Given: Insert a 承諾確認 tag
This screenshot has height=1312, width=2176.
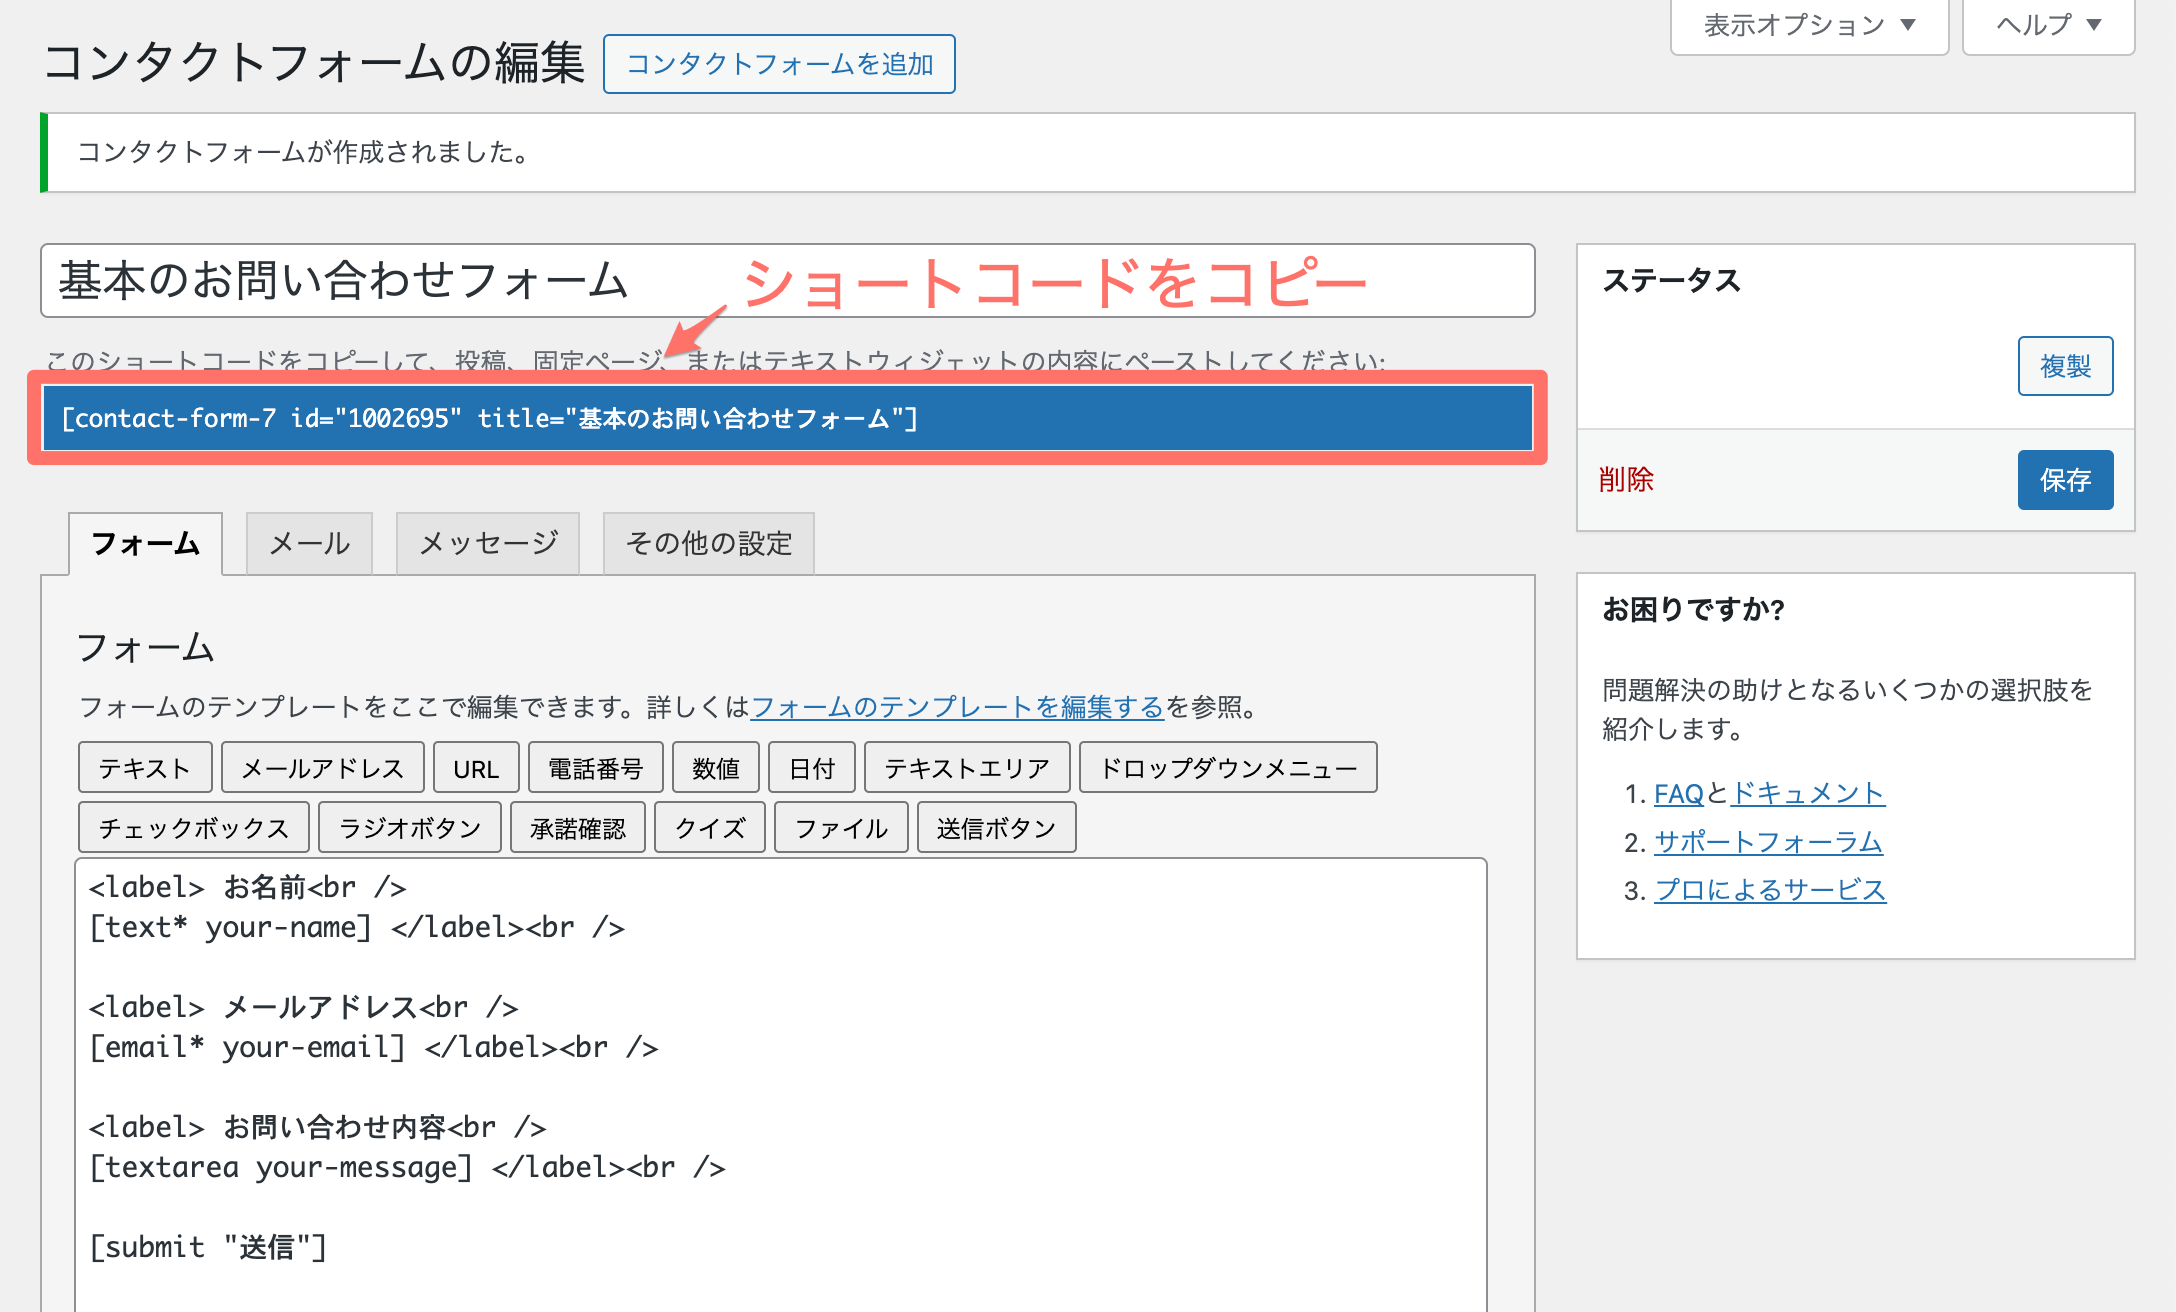Looking at the screenshot, I should pyautogui.click(x=578, y=828).
